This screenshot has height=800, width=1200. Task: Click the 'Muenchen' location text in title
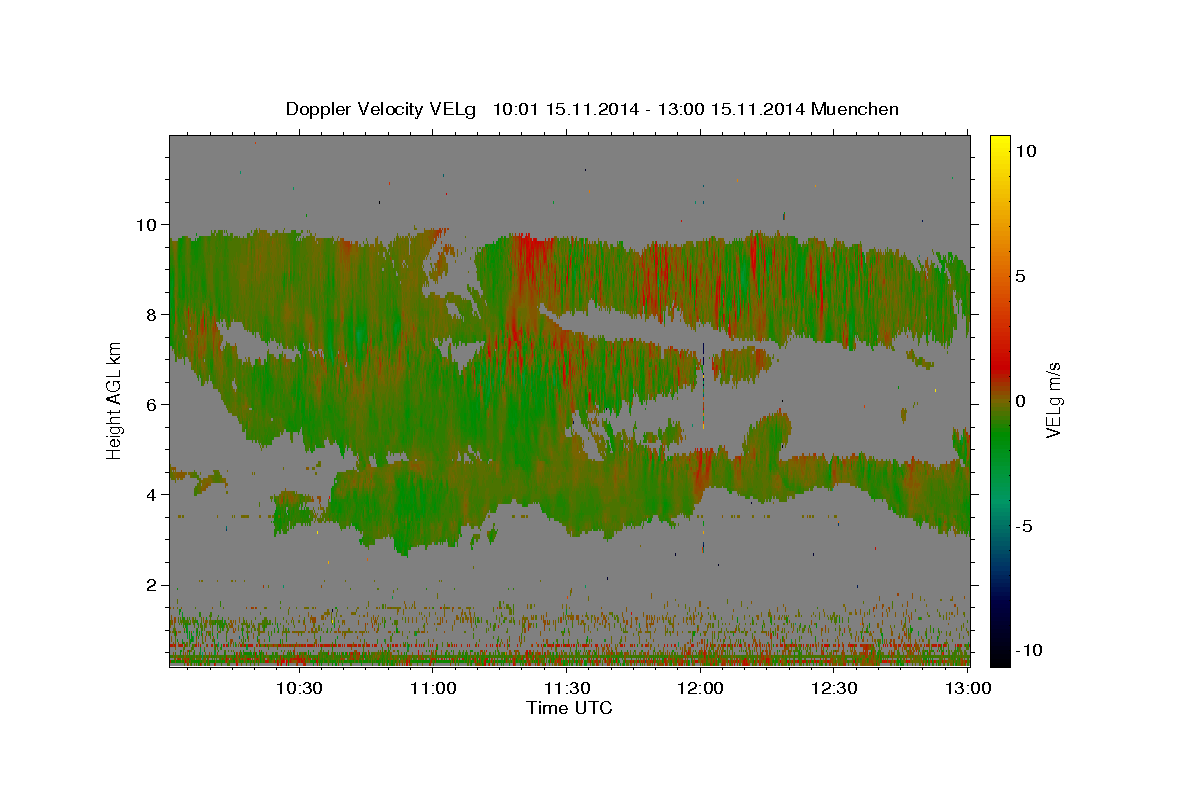pos(855,109)
